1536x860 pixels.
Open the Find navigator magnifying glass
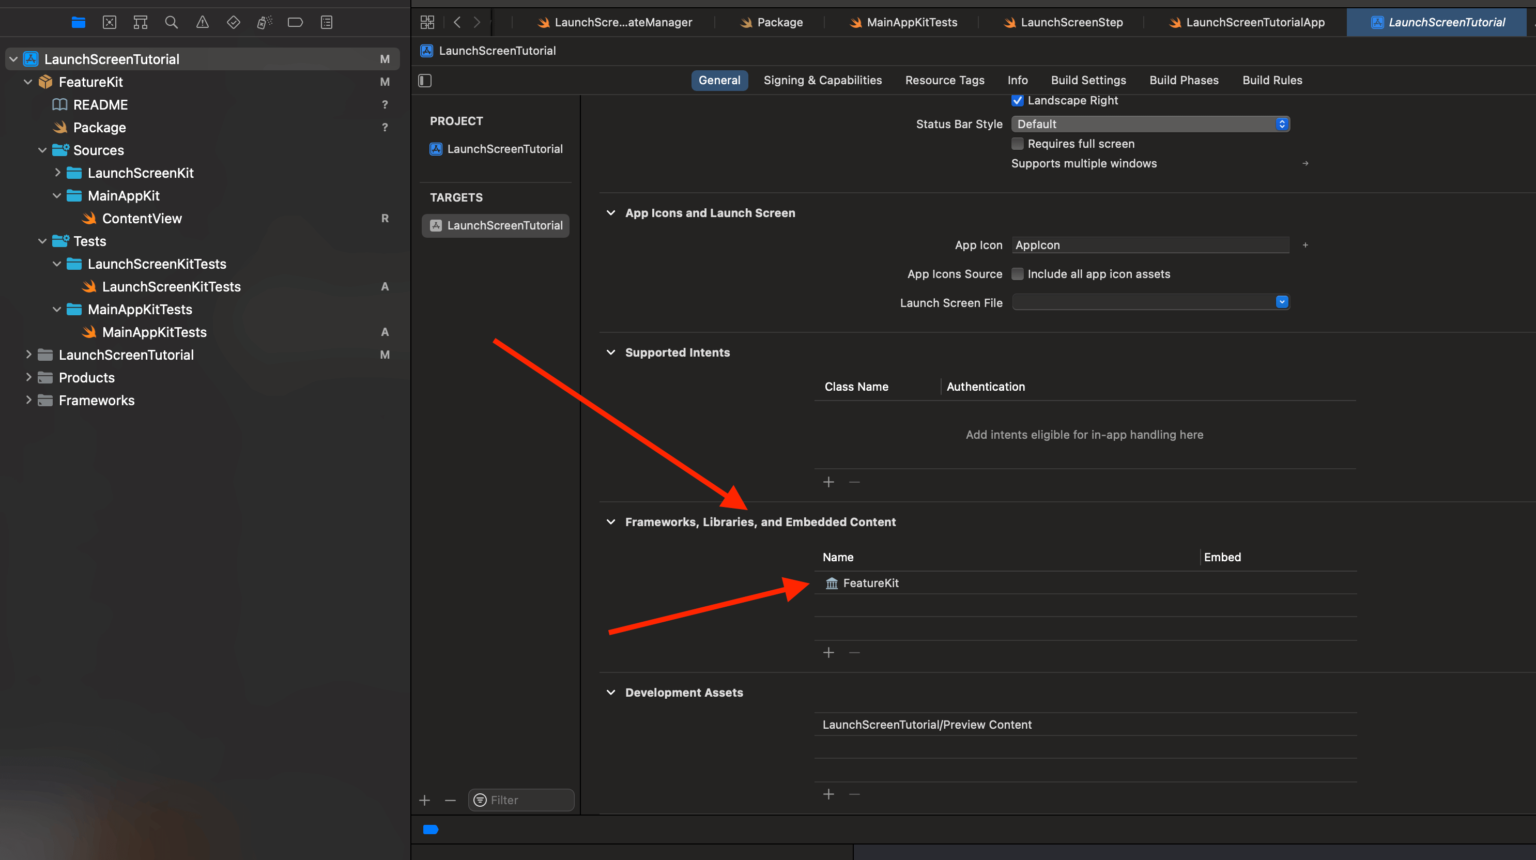171,21
